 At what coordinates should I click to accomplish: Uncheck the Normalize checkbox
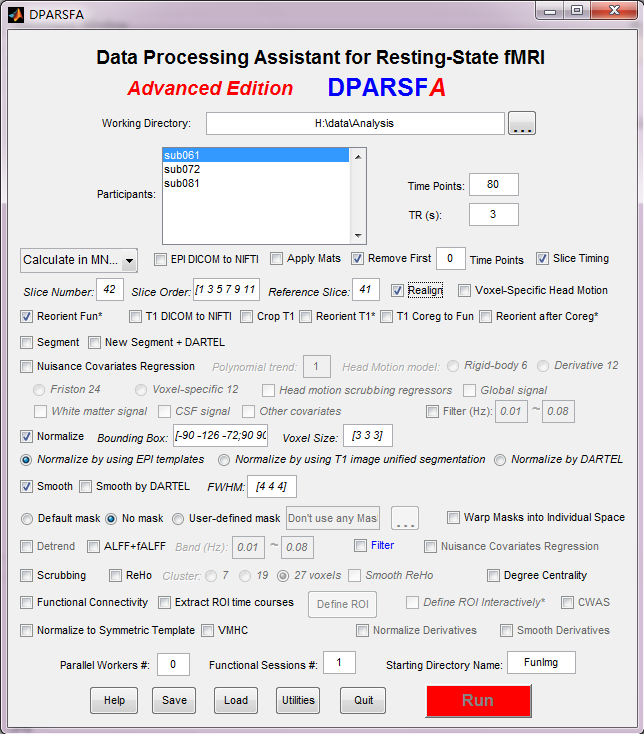26,437
